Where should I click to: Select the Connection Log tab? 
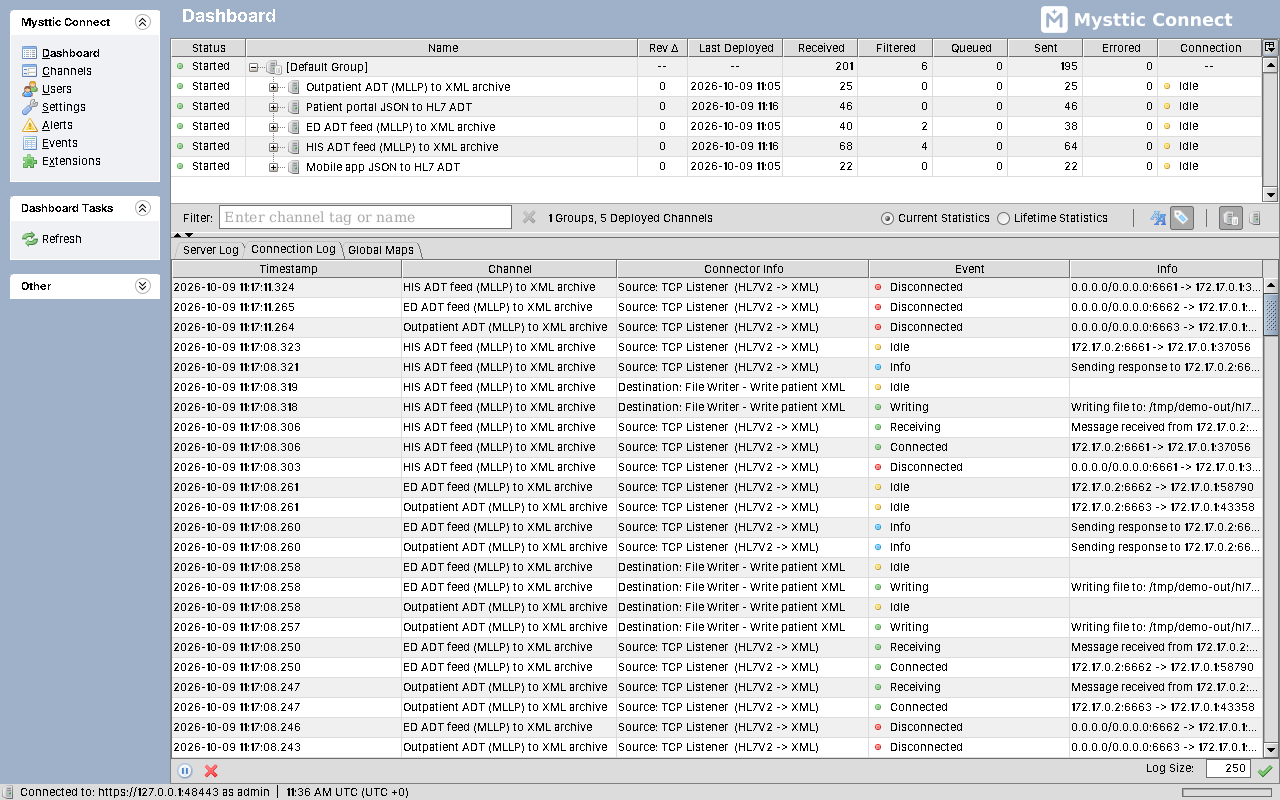(x=293, y=249)
